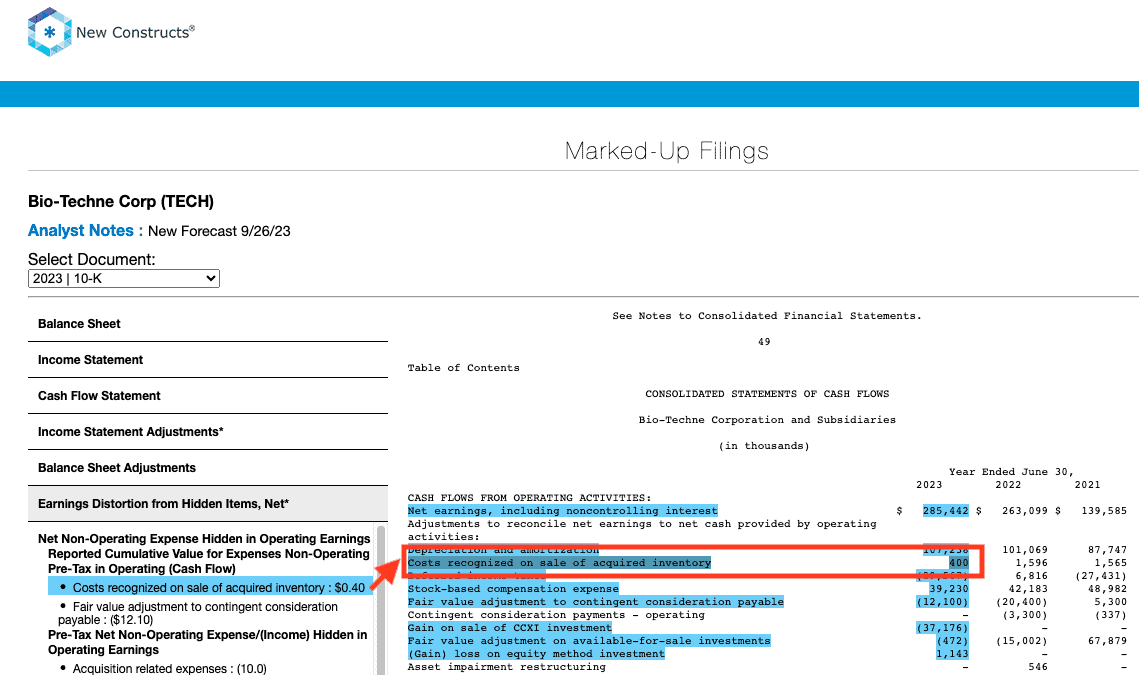The image size is (1139, 675).
Task: Click the sidebar panel vertical scrollbar
Action: tap(381, 599)
